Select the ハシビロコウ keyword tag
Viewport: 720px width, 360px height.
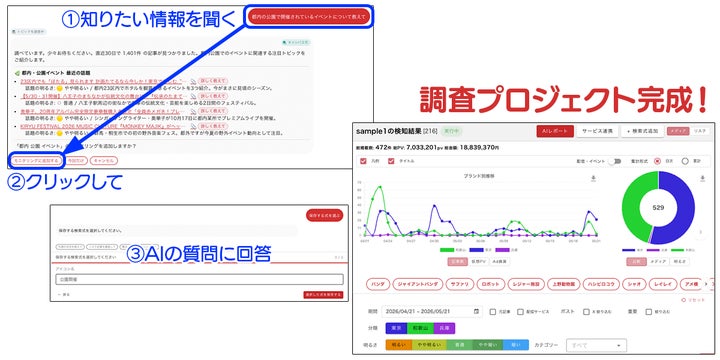(601, 284)
